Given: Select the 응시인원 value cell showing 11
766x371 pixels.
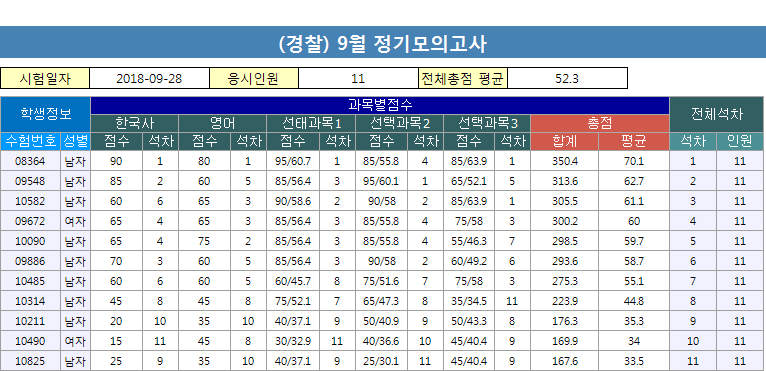Looking at the screenshot, I should 358,79.
